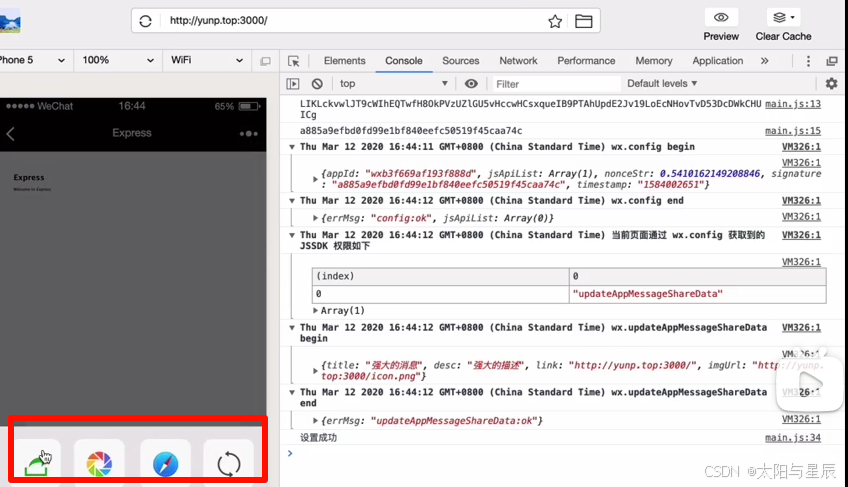The image size is (848, 487).
Task: Expand the title 强大的消息 object
Action: click(315, 371)
